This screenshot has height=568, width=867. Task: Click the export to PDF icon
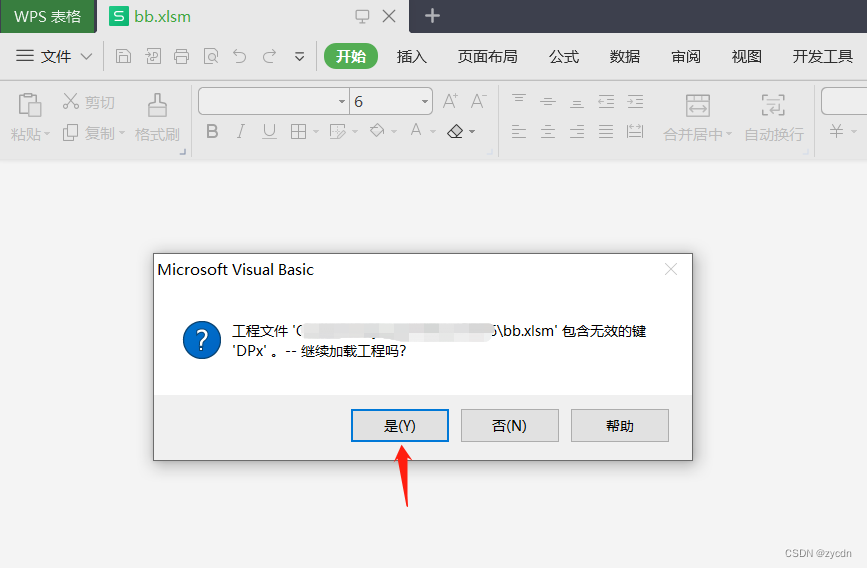point(153,56)
